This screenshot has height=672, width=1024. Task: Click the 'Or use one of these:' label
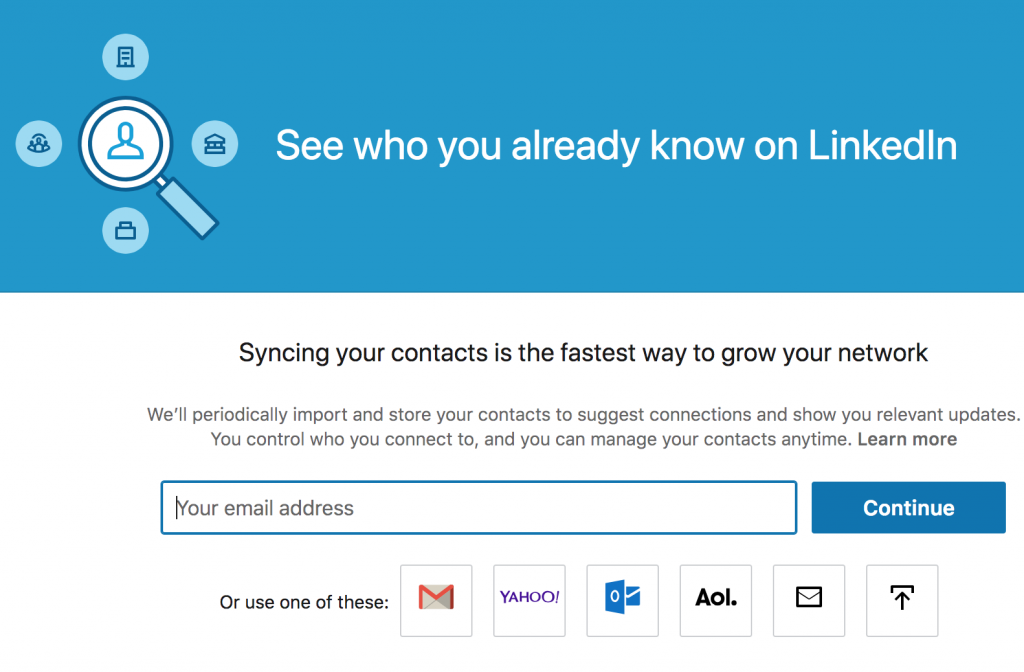pos(304,602)
